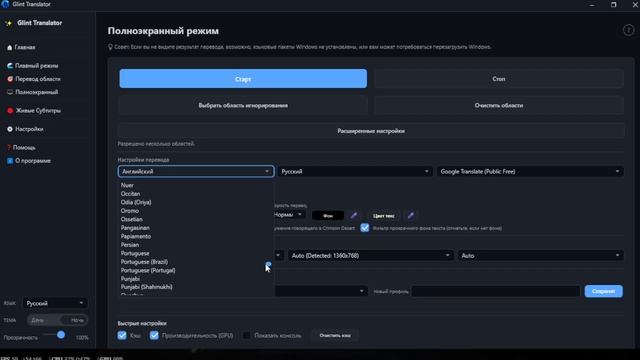Open Google Translate engine dropdown
Image resolution: width=640 pixels, height=360 pixels.
coord(530,171)
